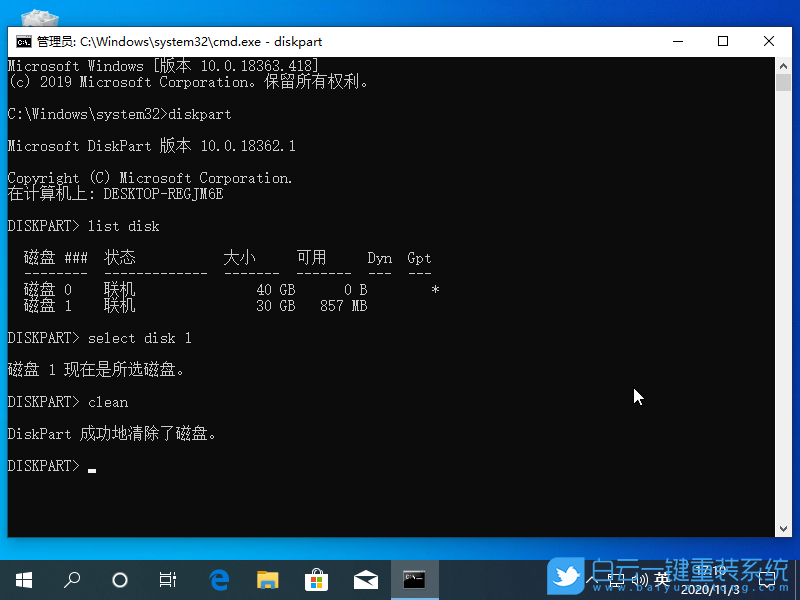Launch Microsoft Edge from the taskbar

click(x=219, y=579)
